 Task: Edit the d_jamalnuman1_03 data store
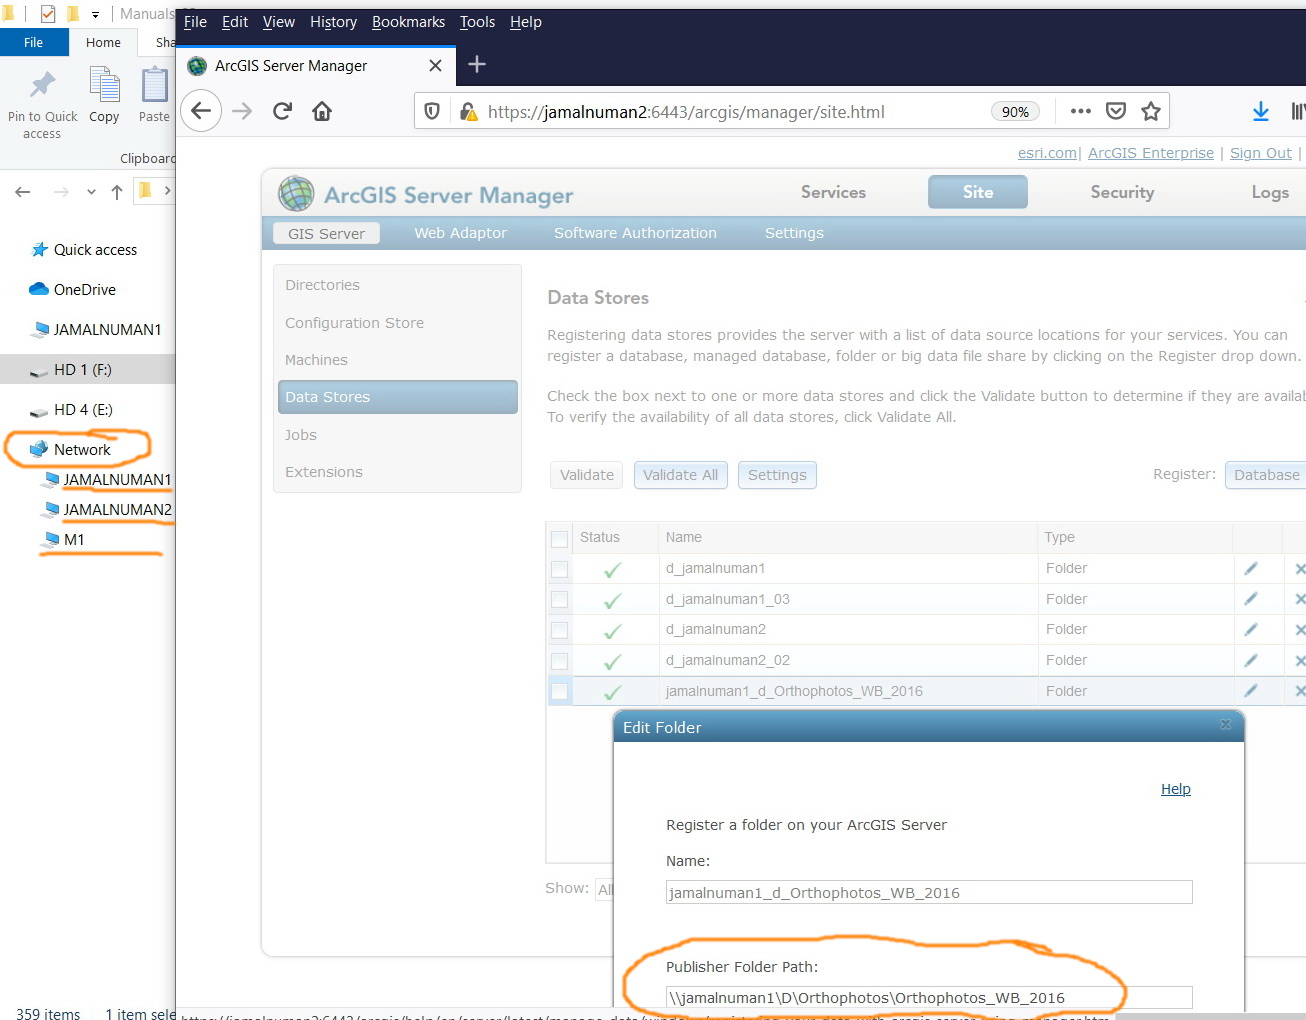pos(1250,599)
